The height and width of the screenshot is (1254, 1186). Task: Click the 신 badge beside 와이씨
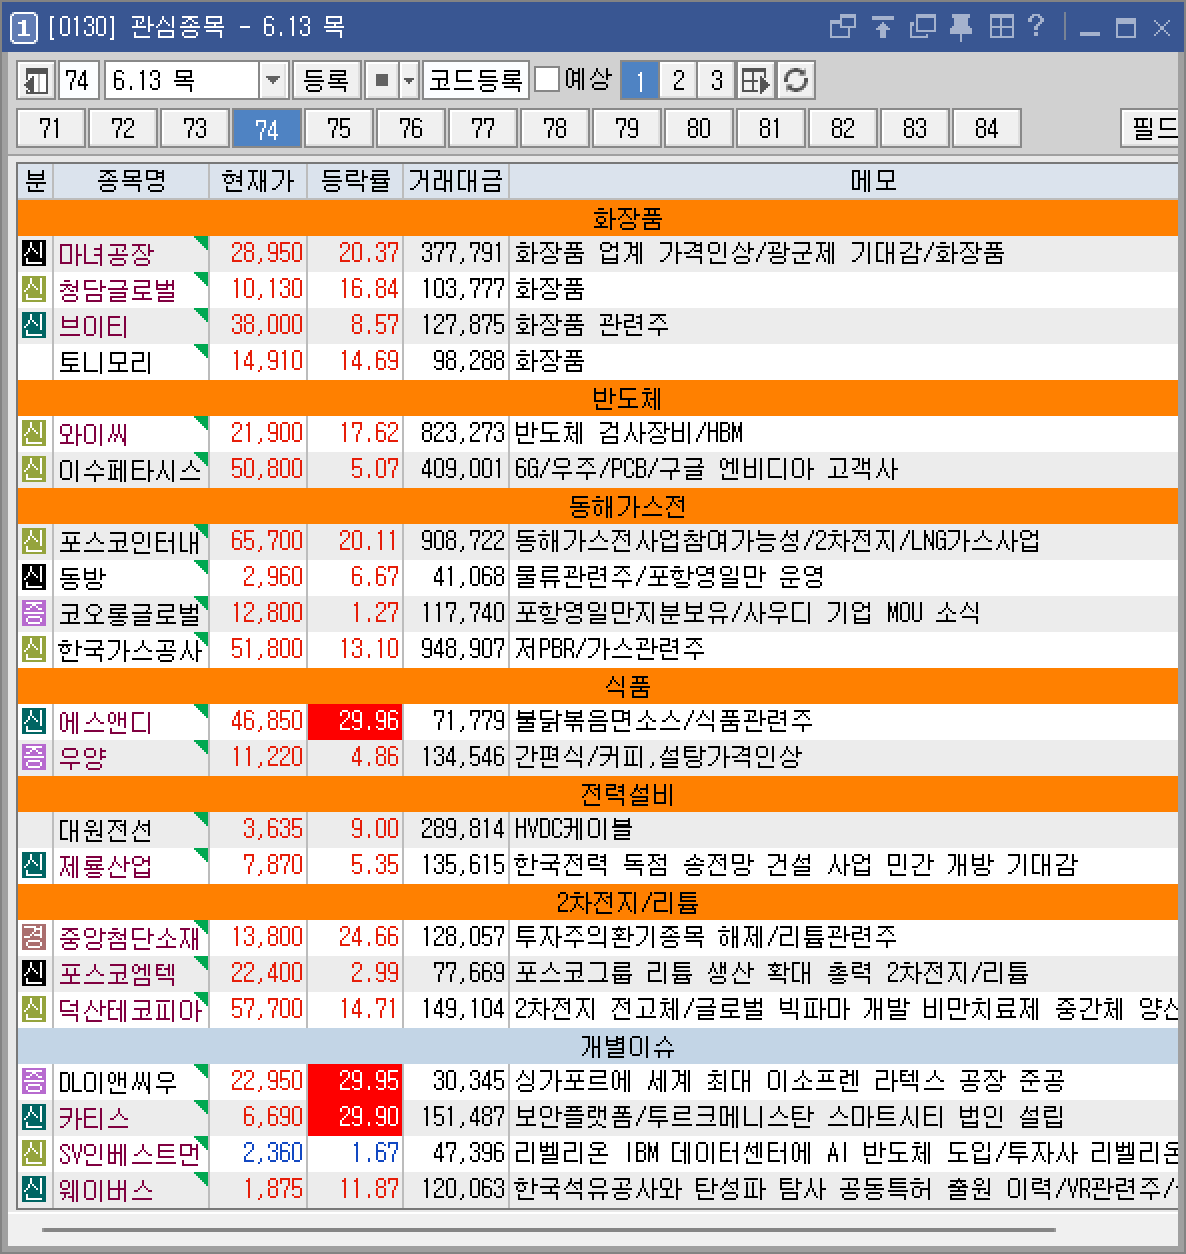pyautogui.click(x=34, y=433)
